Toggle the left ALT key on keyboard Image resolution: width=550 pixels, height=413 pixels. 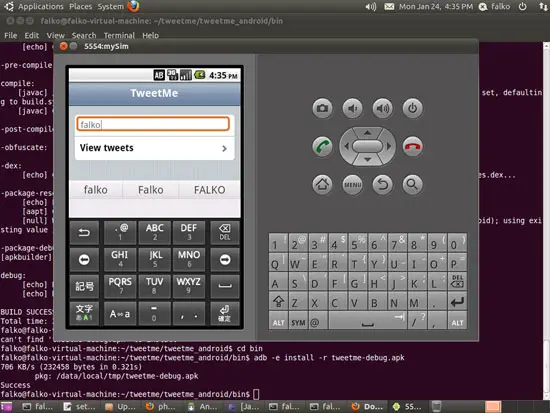[x=279, y=322]
